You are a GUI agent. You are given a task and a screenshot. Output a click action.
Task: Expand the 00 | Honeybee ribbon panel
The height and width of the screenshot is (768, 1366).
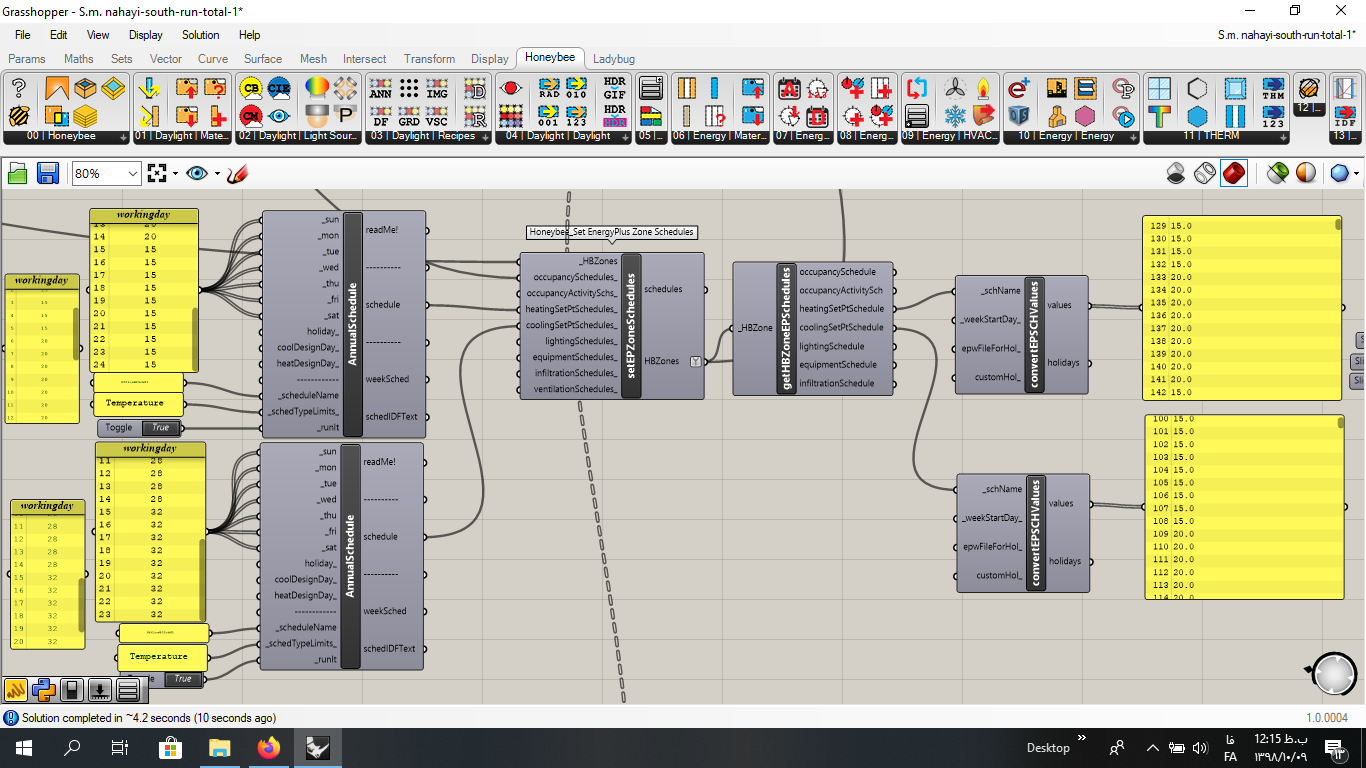point(123,137)
